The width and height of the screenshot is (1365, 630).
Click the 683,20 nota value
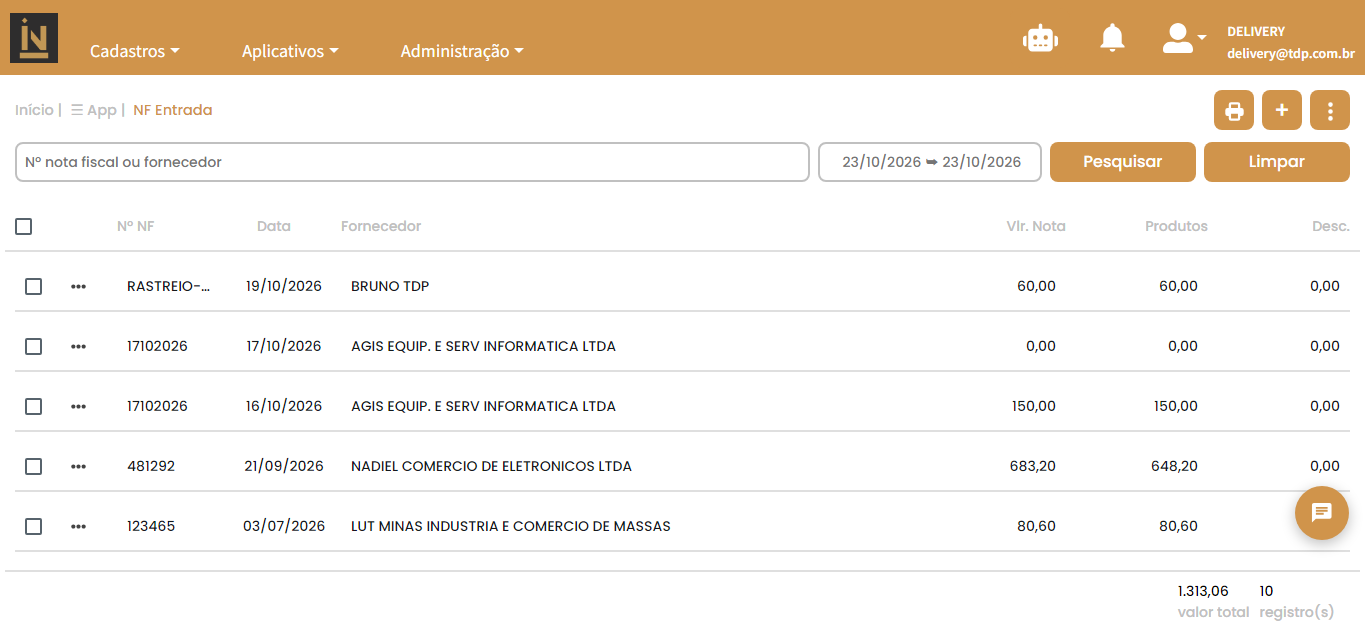[1034, 466]
